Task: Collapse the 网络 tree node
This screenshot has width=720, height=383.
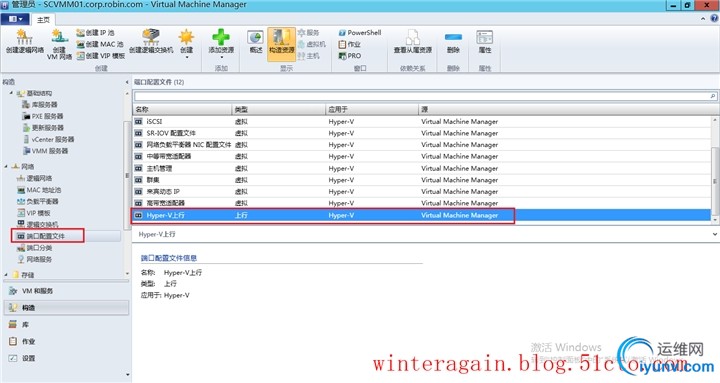Action: [6, 166]
